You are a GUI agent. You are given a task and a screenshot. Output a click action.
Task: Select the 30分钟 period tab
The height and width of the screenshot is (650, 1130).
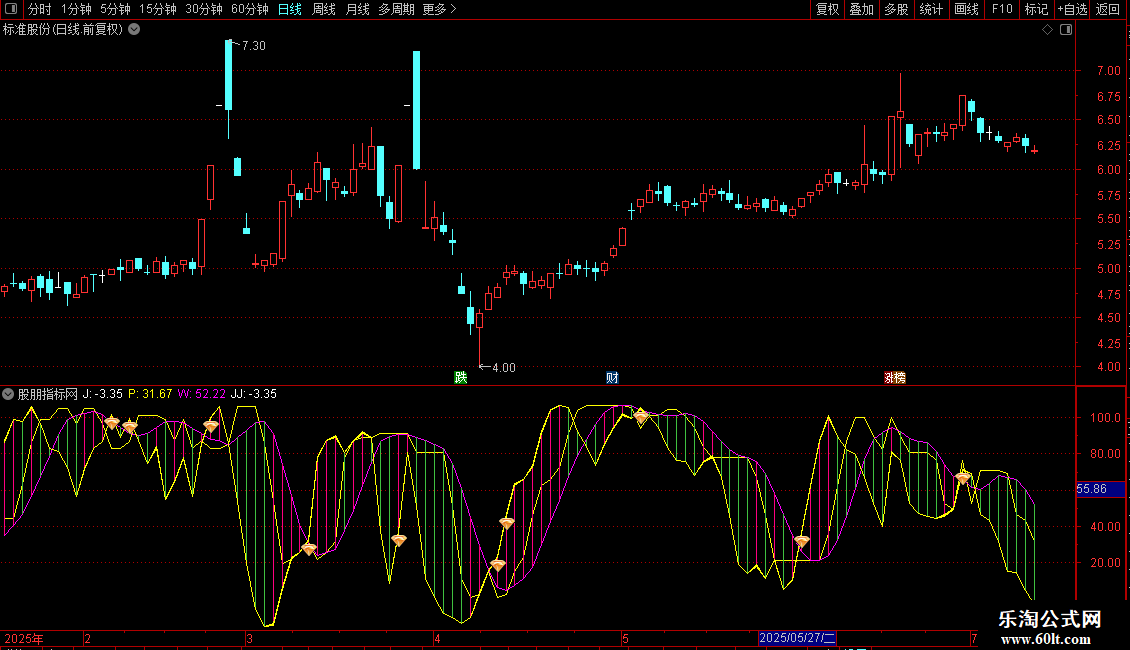click(204, 9)
